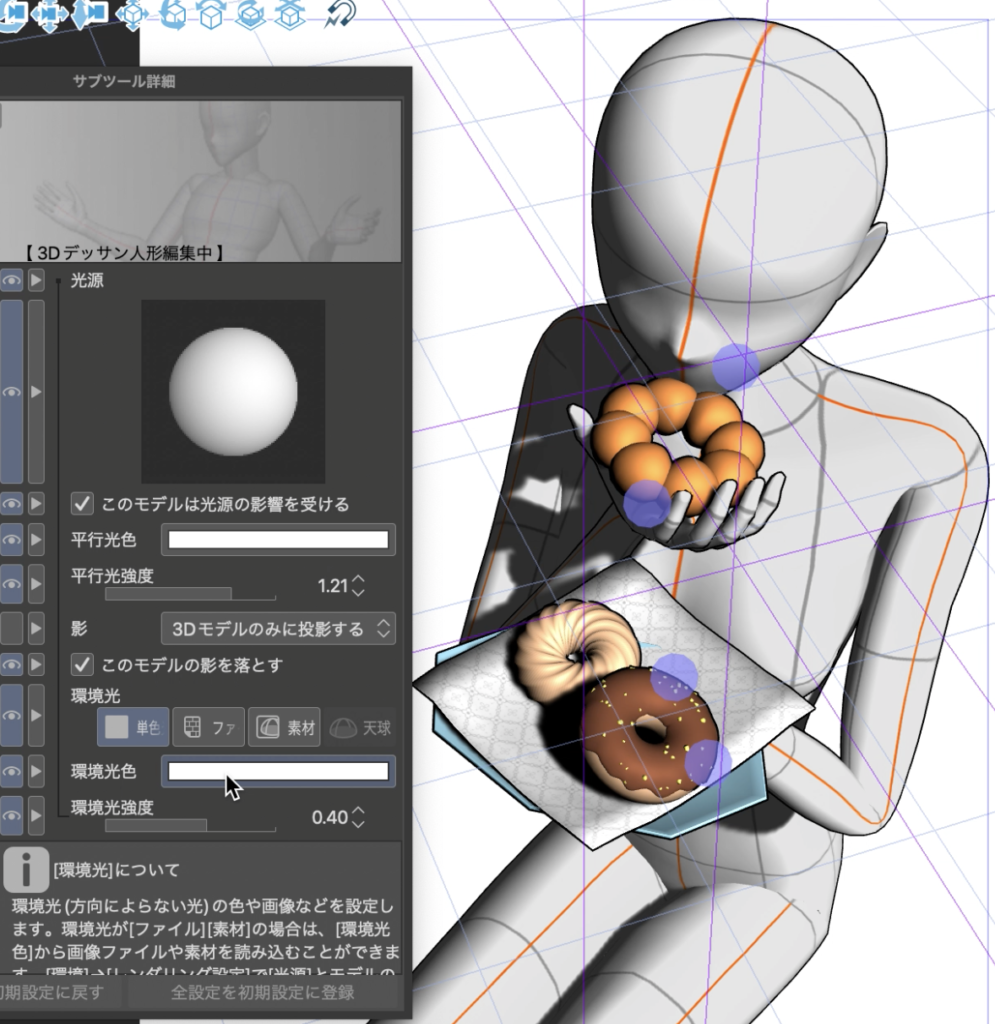Viewport: 995px width, 1024px height.
Task: Toggle eye icon next to 光源 row
Action: click(10, 281)
